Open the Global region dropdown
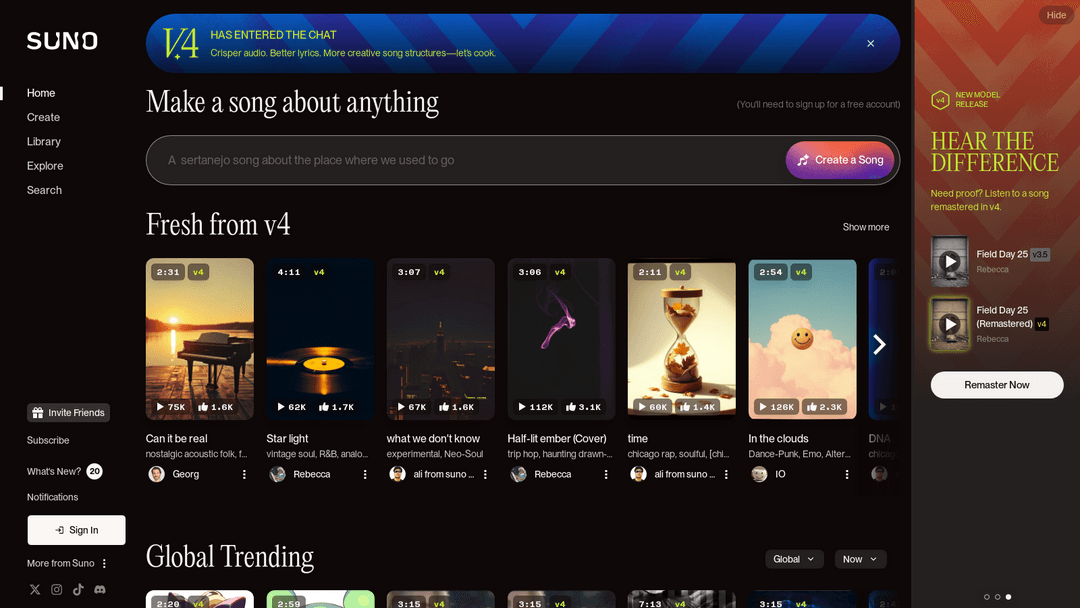This screenshot has width=1080, height=608. point(794,559)
